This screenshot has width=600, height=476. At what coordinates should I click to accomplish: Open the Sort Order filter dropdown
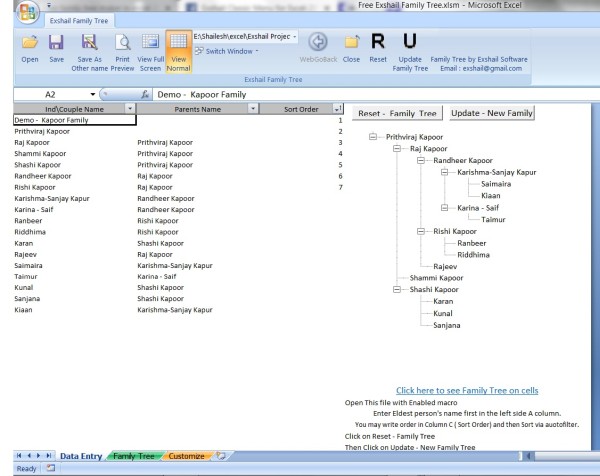(337, 107)
